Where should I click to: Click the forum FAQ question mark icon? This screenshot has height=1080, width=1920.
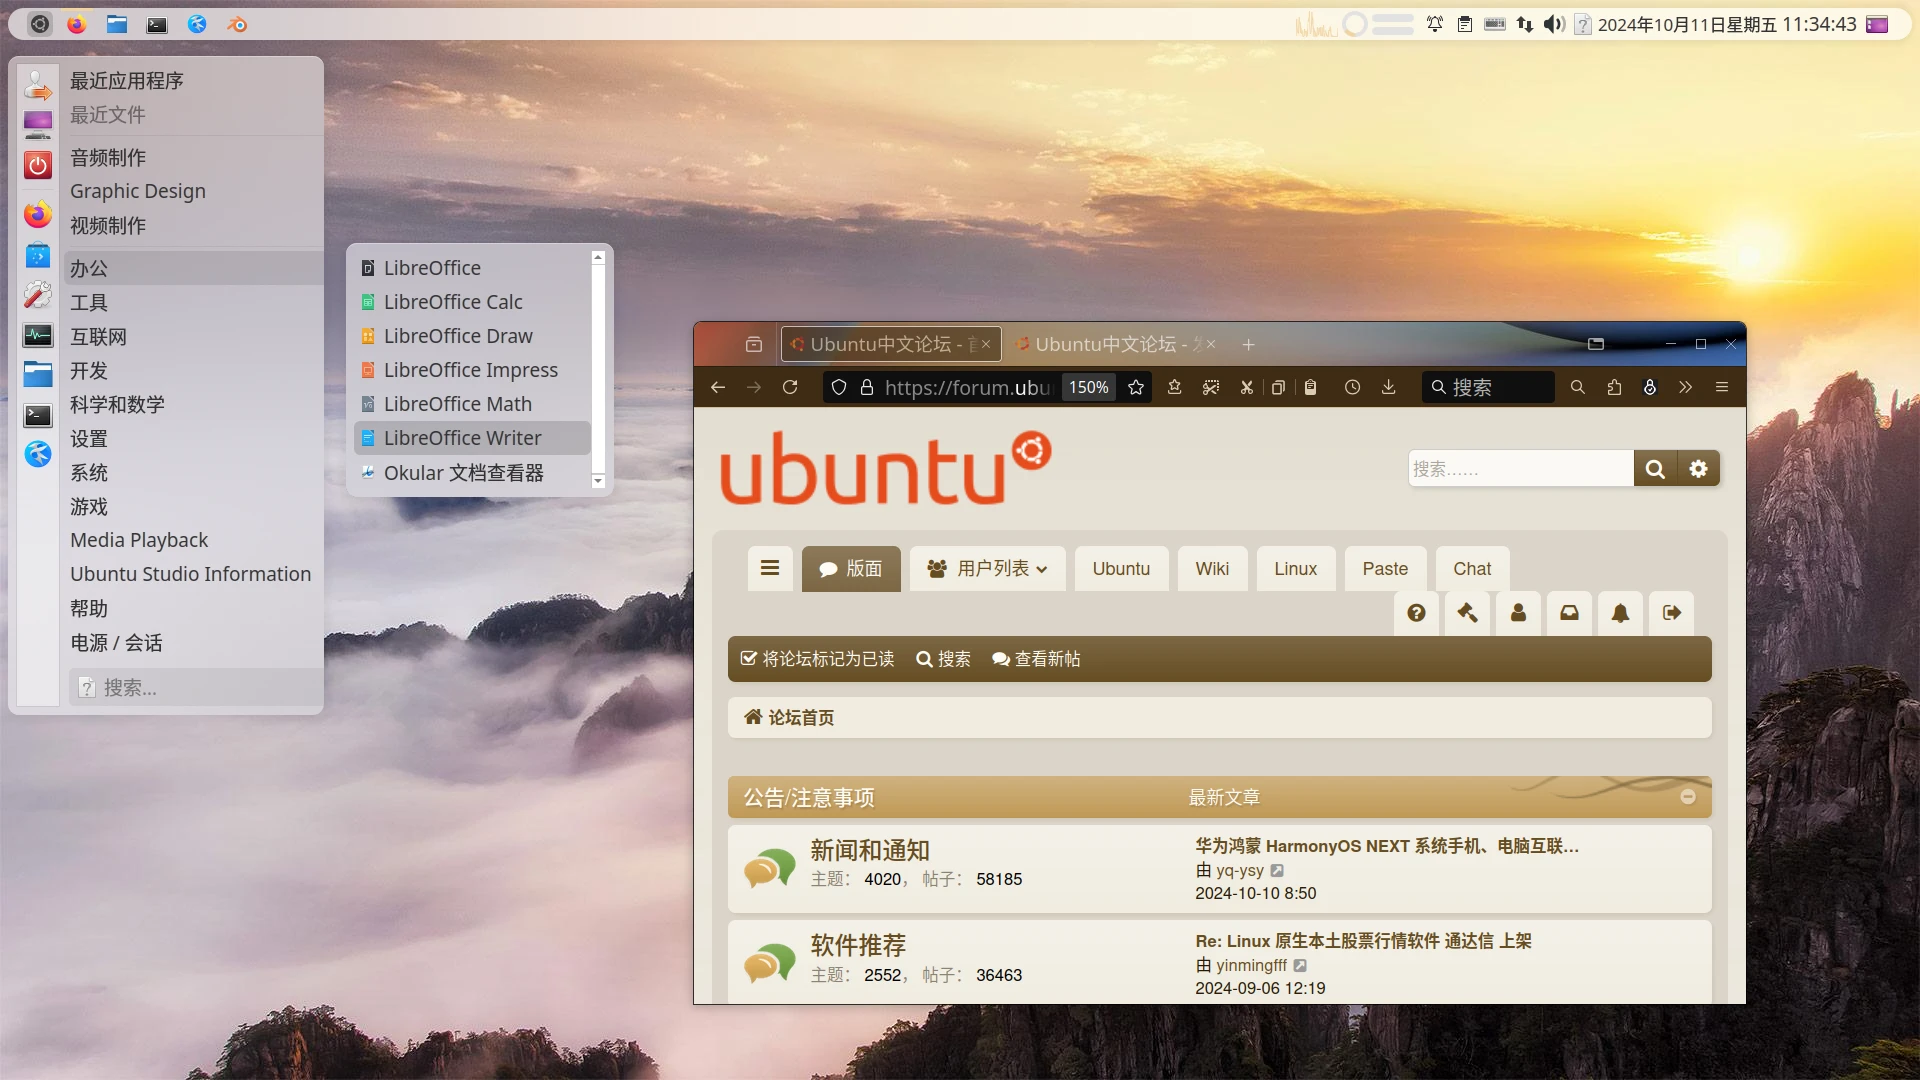(1416, 613)
